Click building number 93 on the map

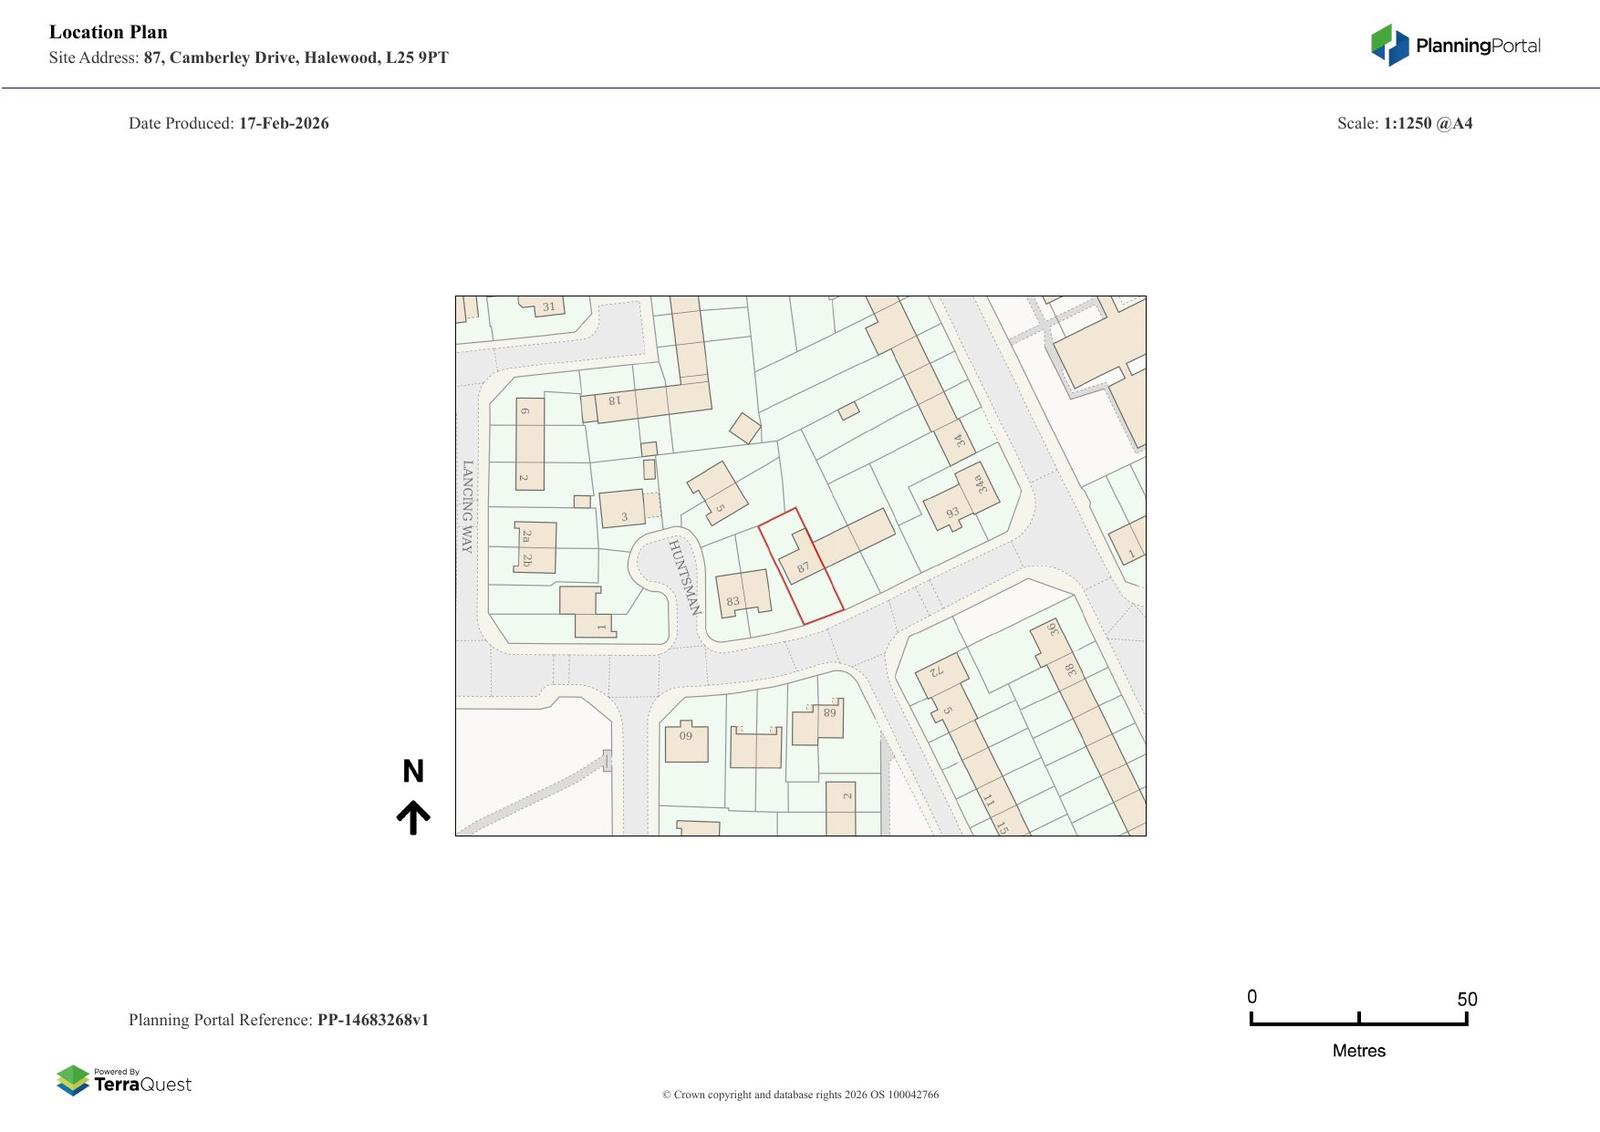[x=952, y=512]
